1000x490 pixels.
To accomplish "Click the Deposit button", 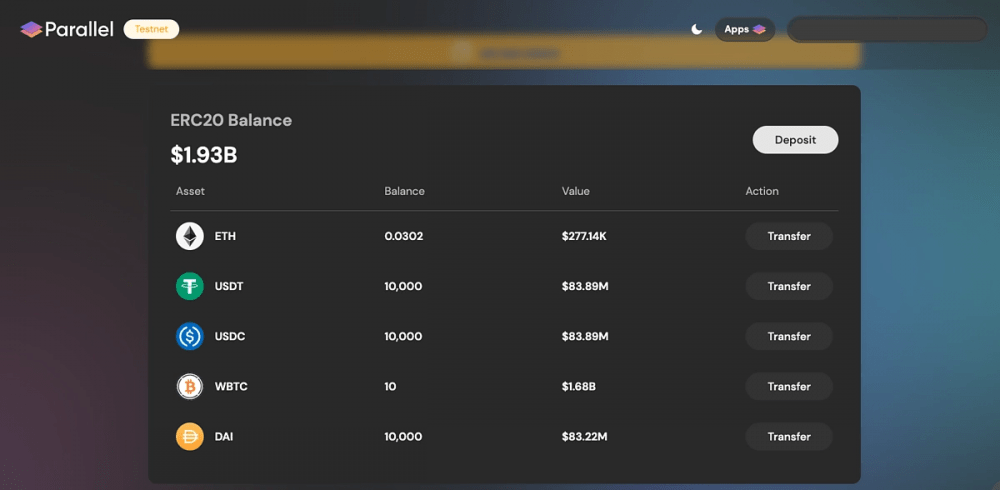I will [795, 140].
